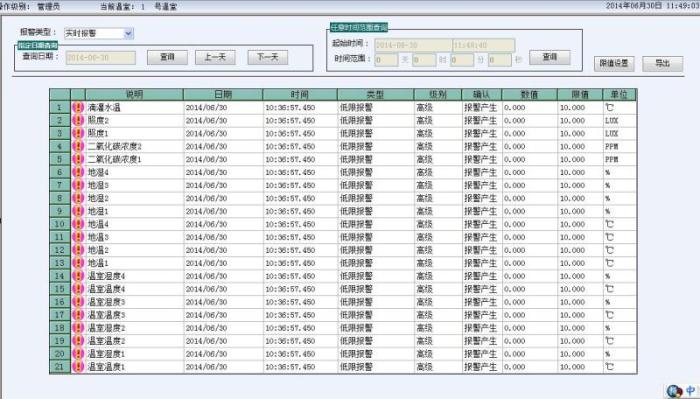Viewport: 700px width, 399px height.
Task: Open the 报警类型 dropdown showing 实时报警
Action: click(x=99, y=33)
